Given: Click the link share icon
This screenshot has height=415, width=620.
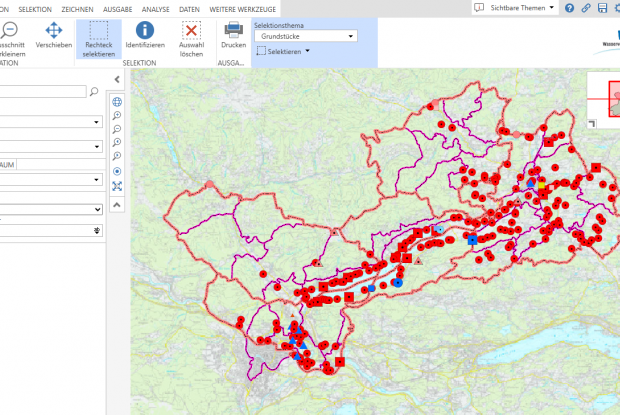Looking at the screenshot, I should click(585, 8).
